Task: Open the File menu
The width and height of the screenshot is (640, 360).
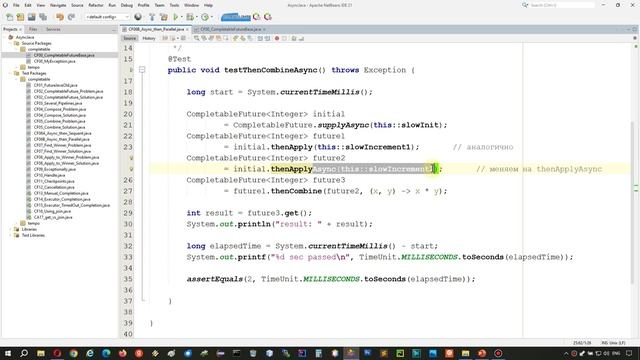Action: point(16,5)
